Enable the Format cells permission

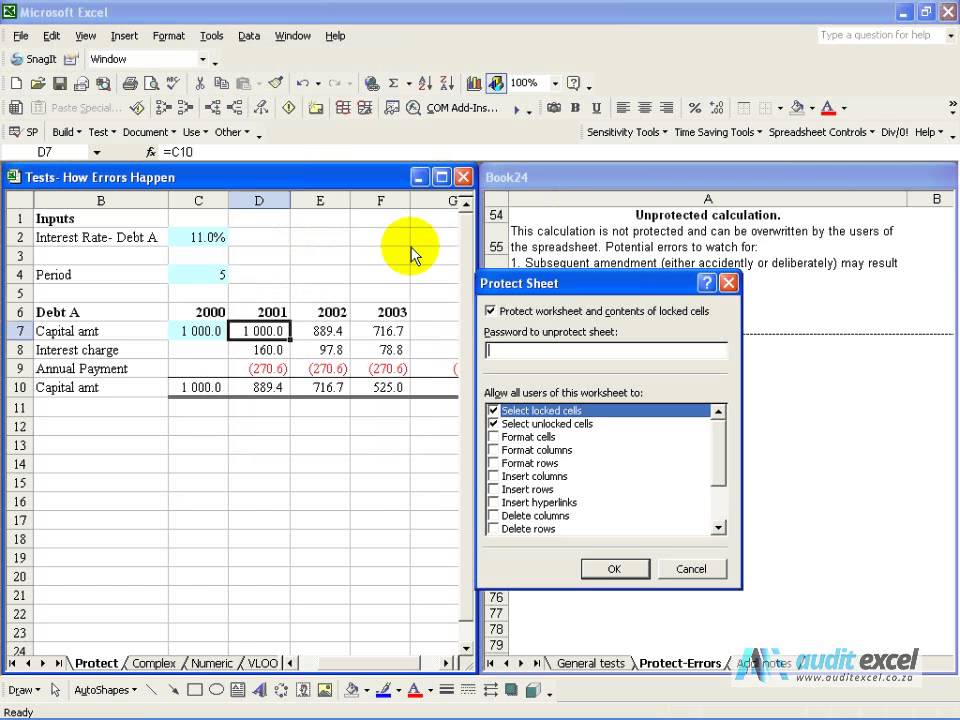pyautogui.click(x=493, y=437)
